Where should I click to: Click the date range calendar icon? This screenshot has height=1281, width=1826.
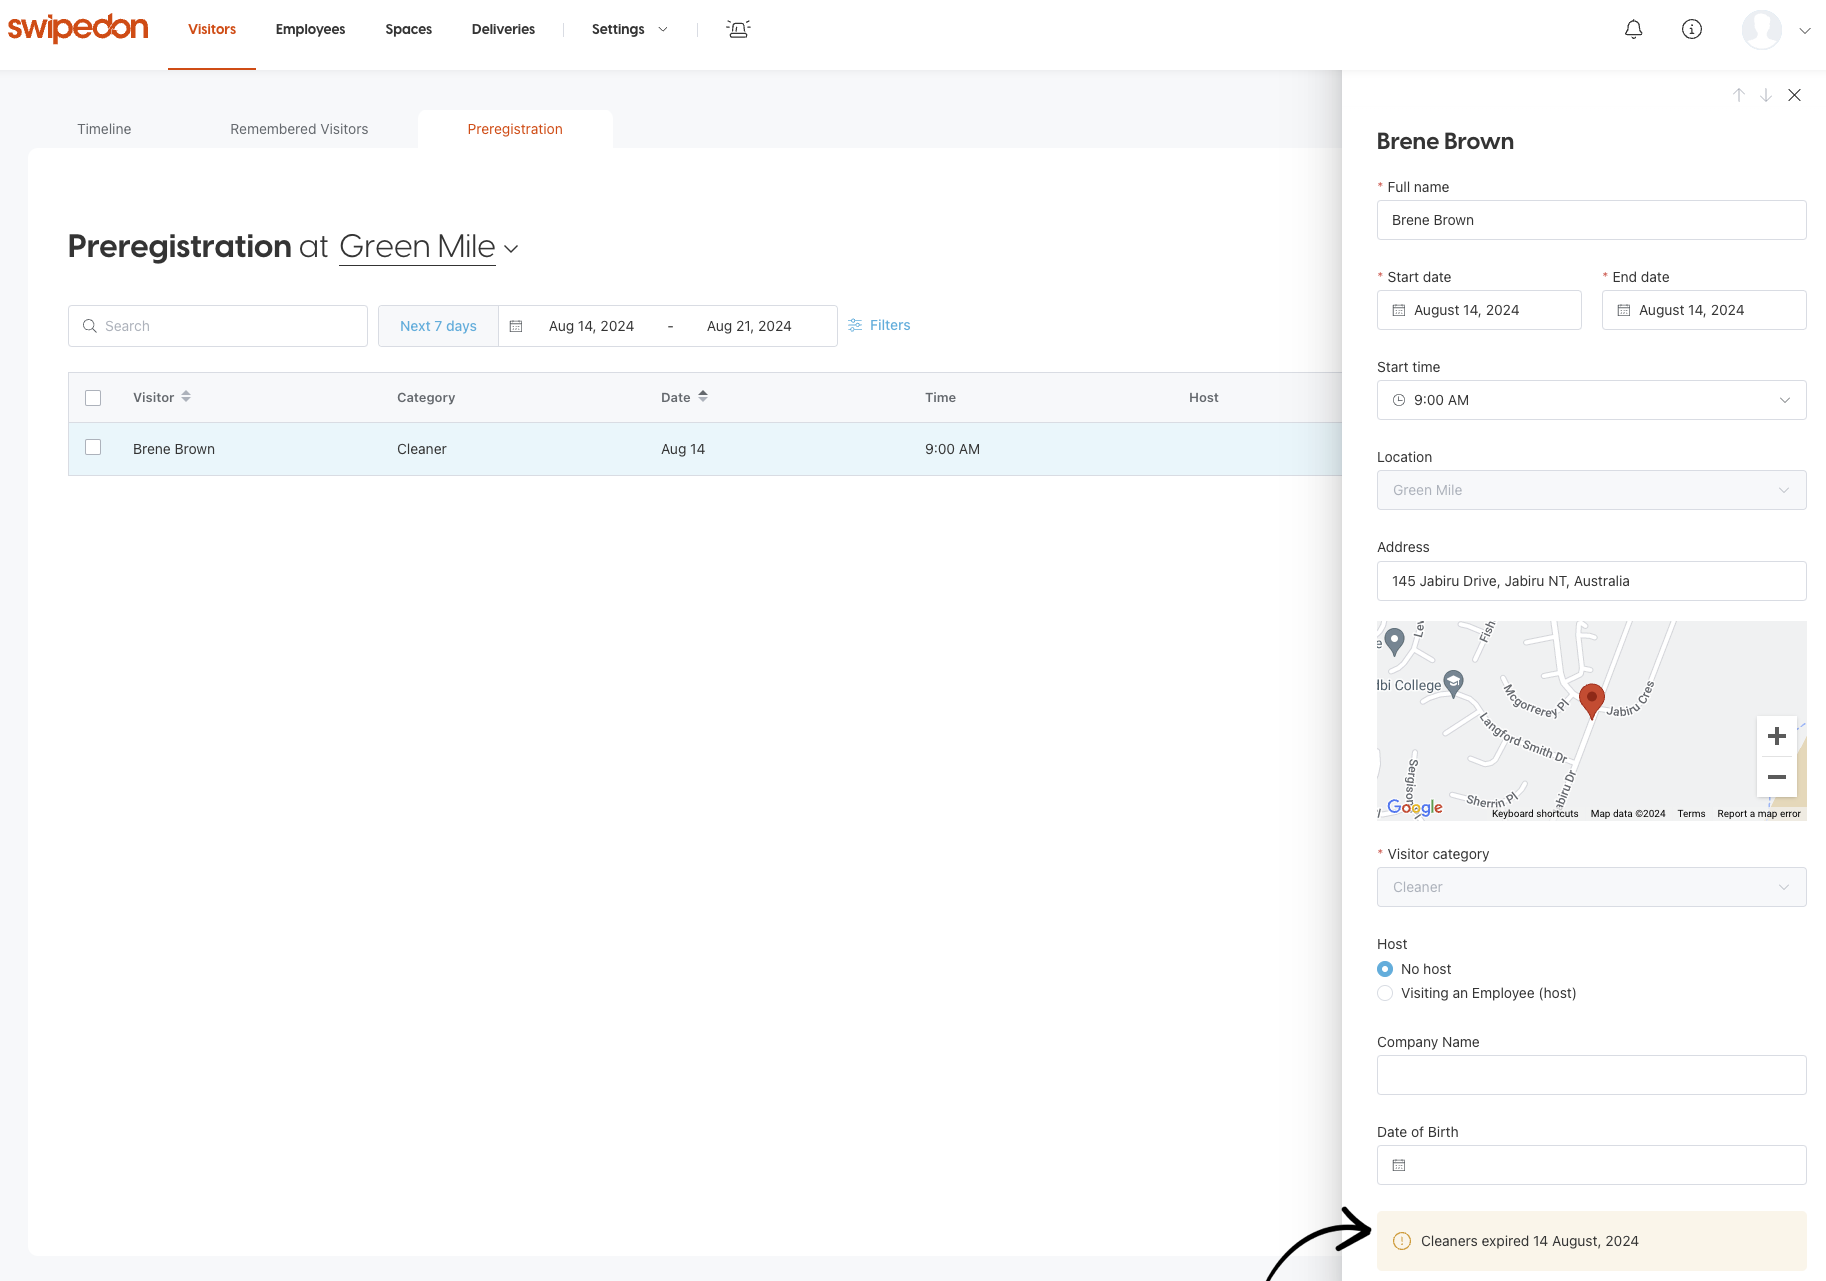pos(516,326)
